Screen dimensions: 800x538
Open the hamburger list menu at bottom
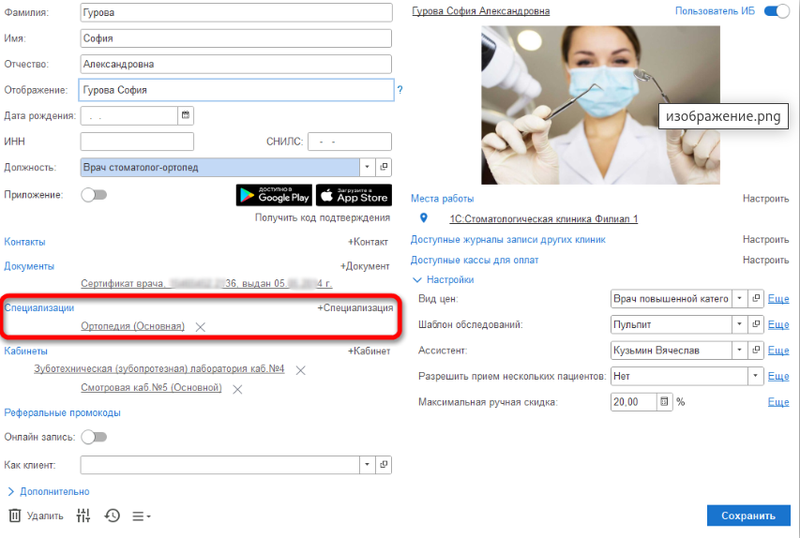tap(141, 517)
